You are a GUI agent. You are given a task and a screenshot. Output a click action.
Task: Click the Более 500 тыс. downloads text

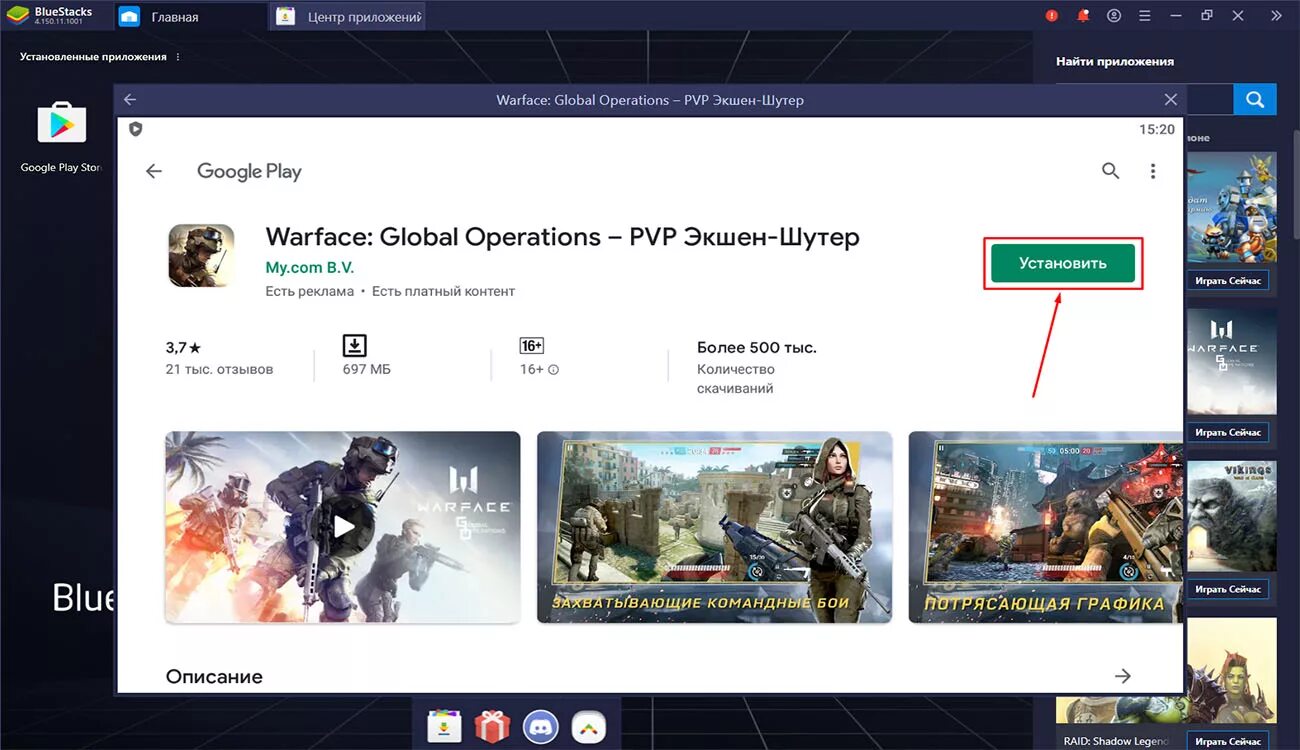click(x=757, y=348)
